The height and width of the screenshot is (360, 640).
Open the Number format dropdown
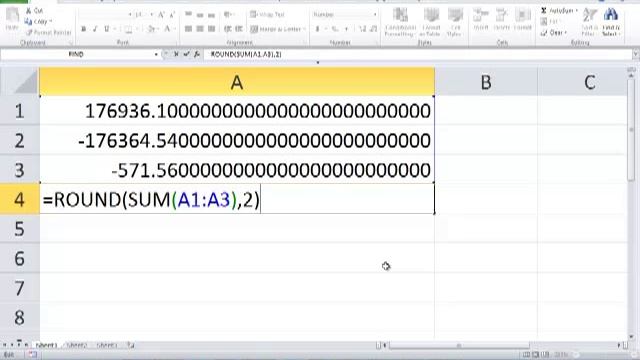point(375,15)
